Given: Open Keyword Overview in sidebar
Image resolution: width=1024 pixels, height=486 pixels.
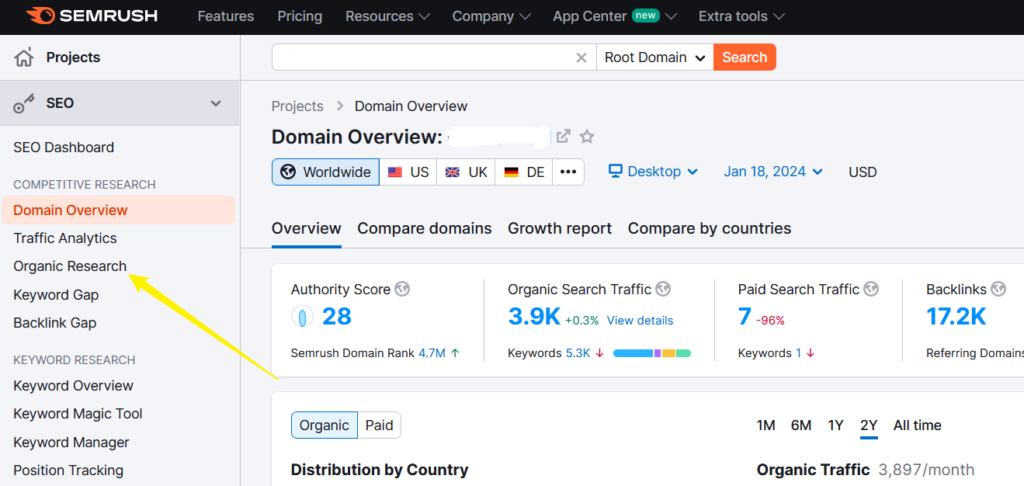Looking at the screenshot, I should point(73,385).
